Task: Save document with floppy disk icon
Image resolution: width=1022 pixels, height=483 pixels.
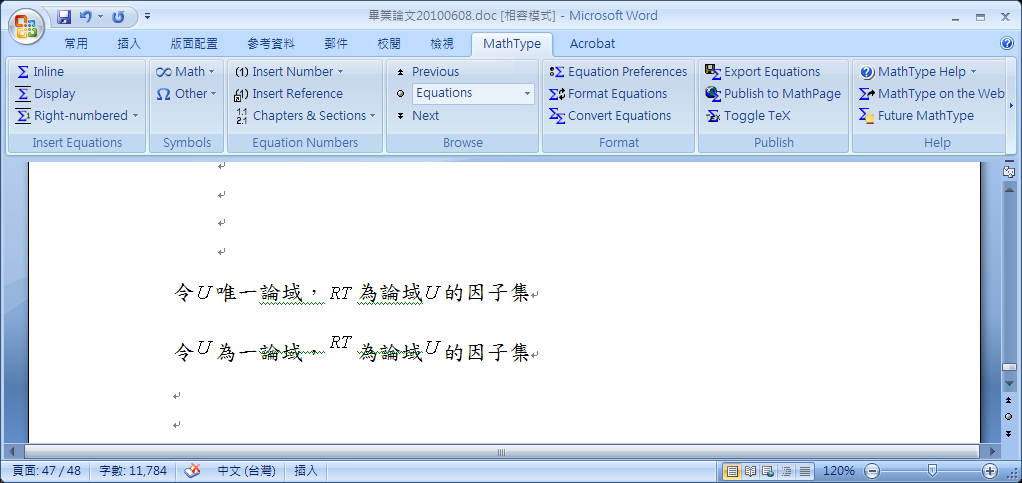Action: point(64,16)
